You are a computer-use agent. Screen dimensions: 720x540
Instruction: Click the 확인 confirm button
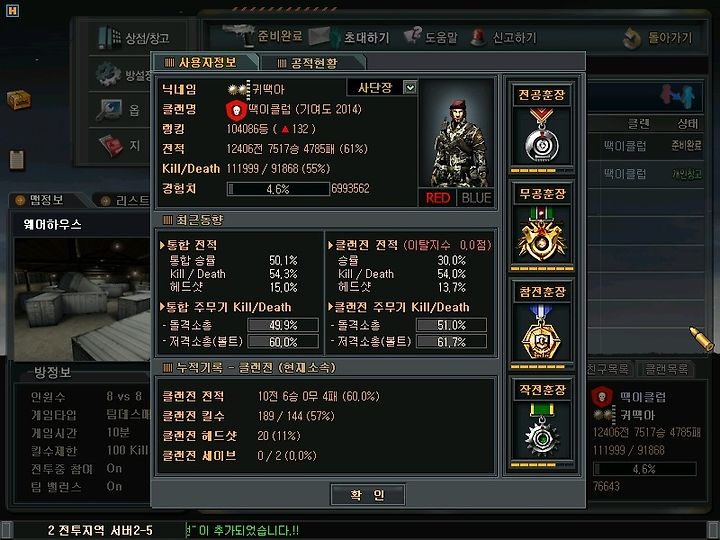pos(367,495)
